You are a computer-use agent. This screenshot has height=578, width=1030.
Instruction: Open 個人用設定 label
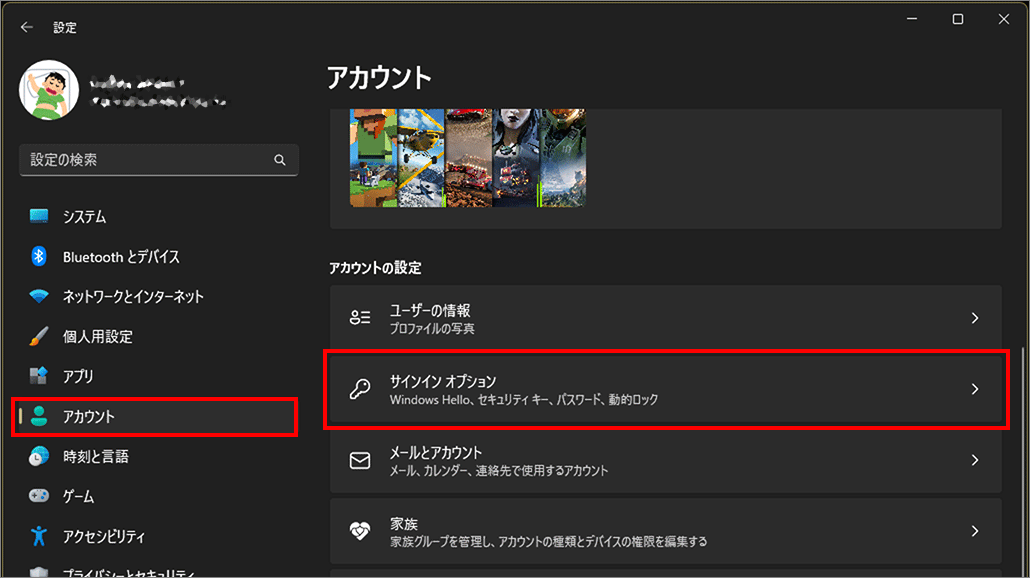point(97,337)
